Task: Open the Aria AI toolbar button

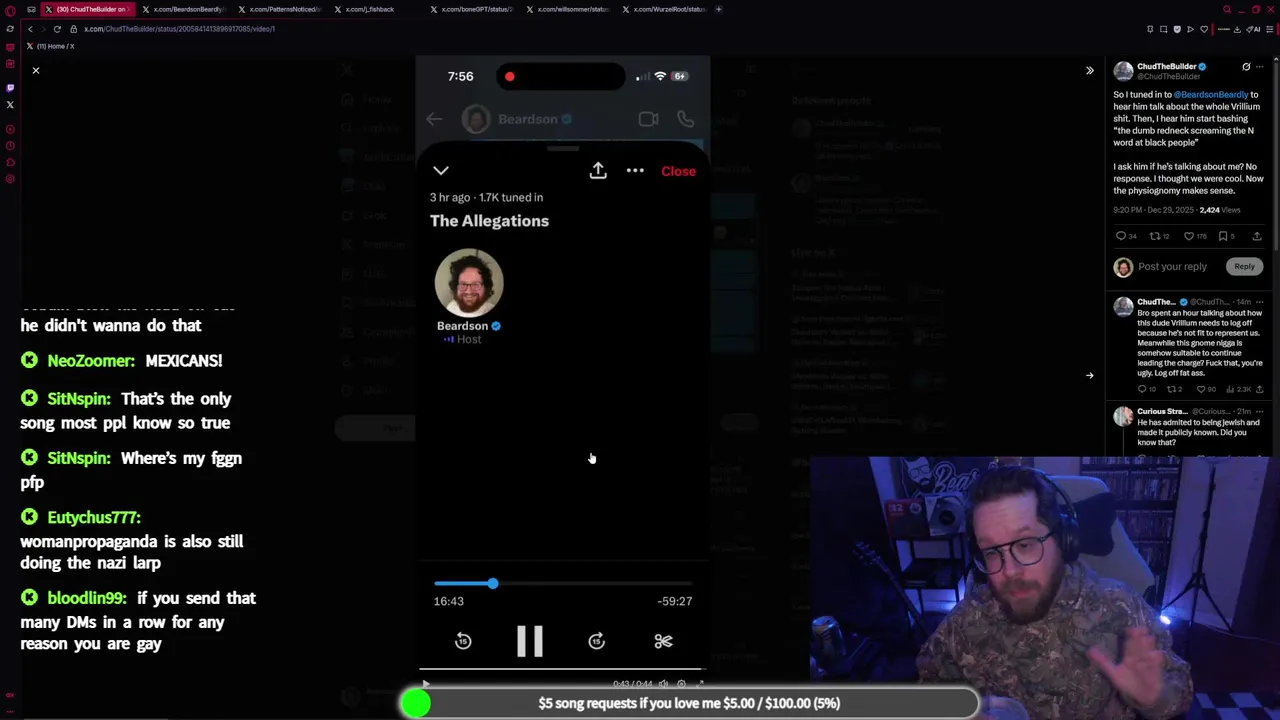Action: pos(1254,29)
